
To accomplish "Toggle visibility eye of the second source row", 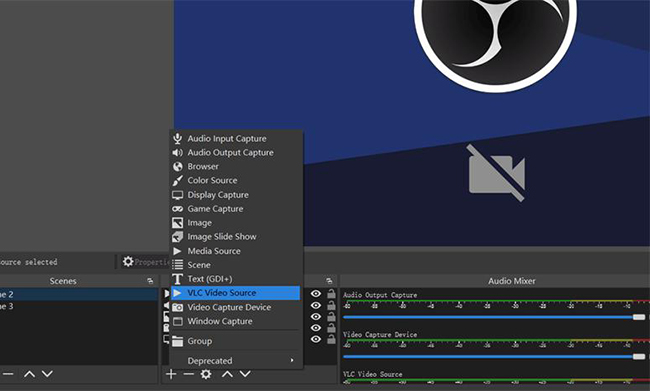I will (x=316, y=305).
